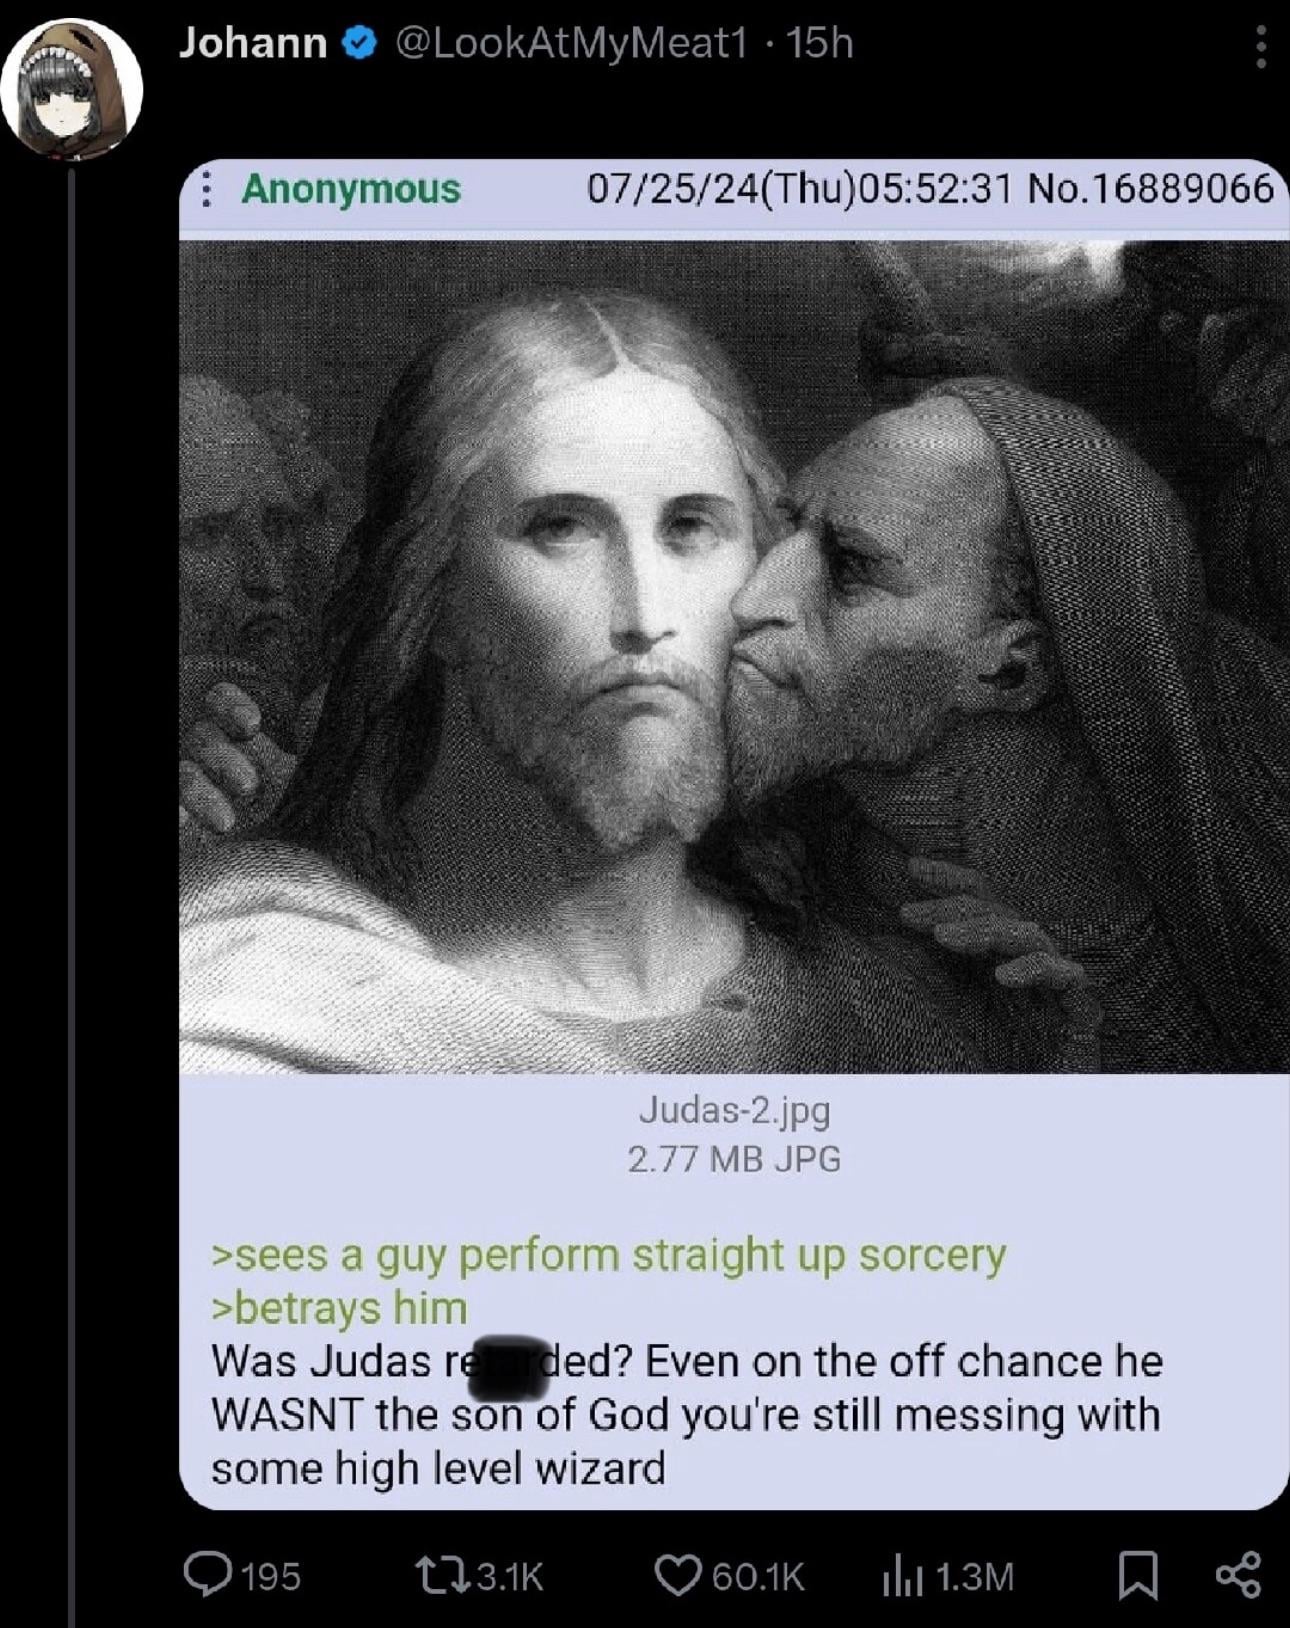This screenshot has height=1628, width=1290.
Task: Bookmark the post
Action: pos(1137,1576)
